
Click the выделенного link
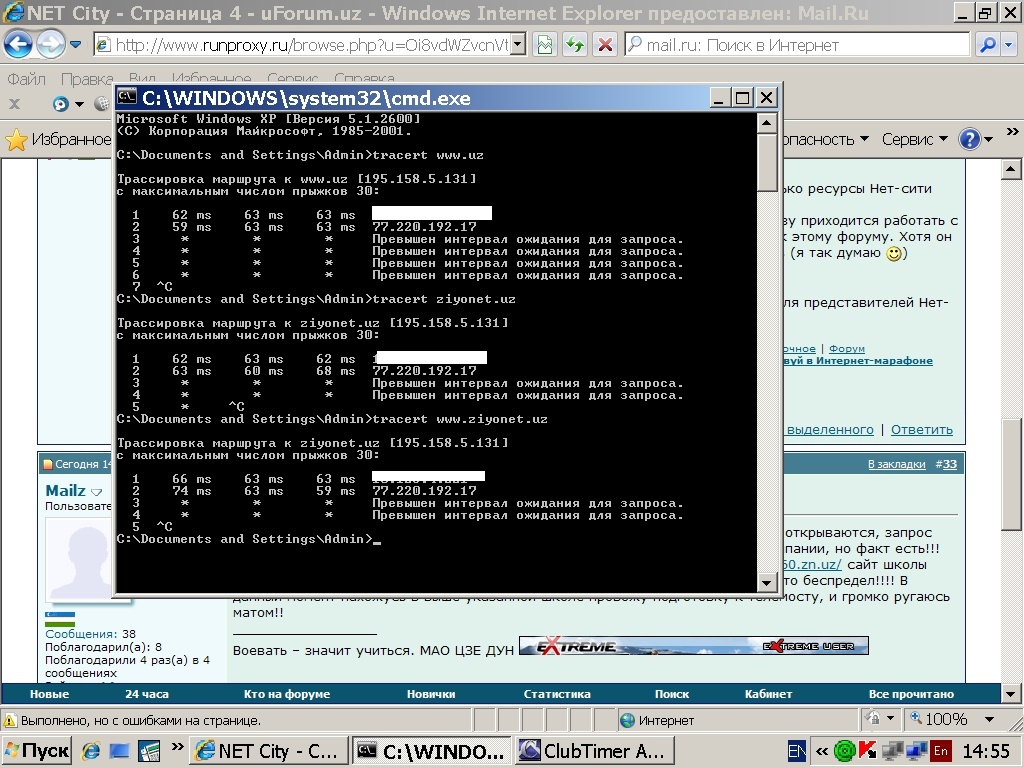(x=829, y=430)
